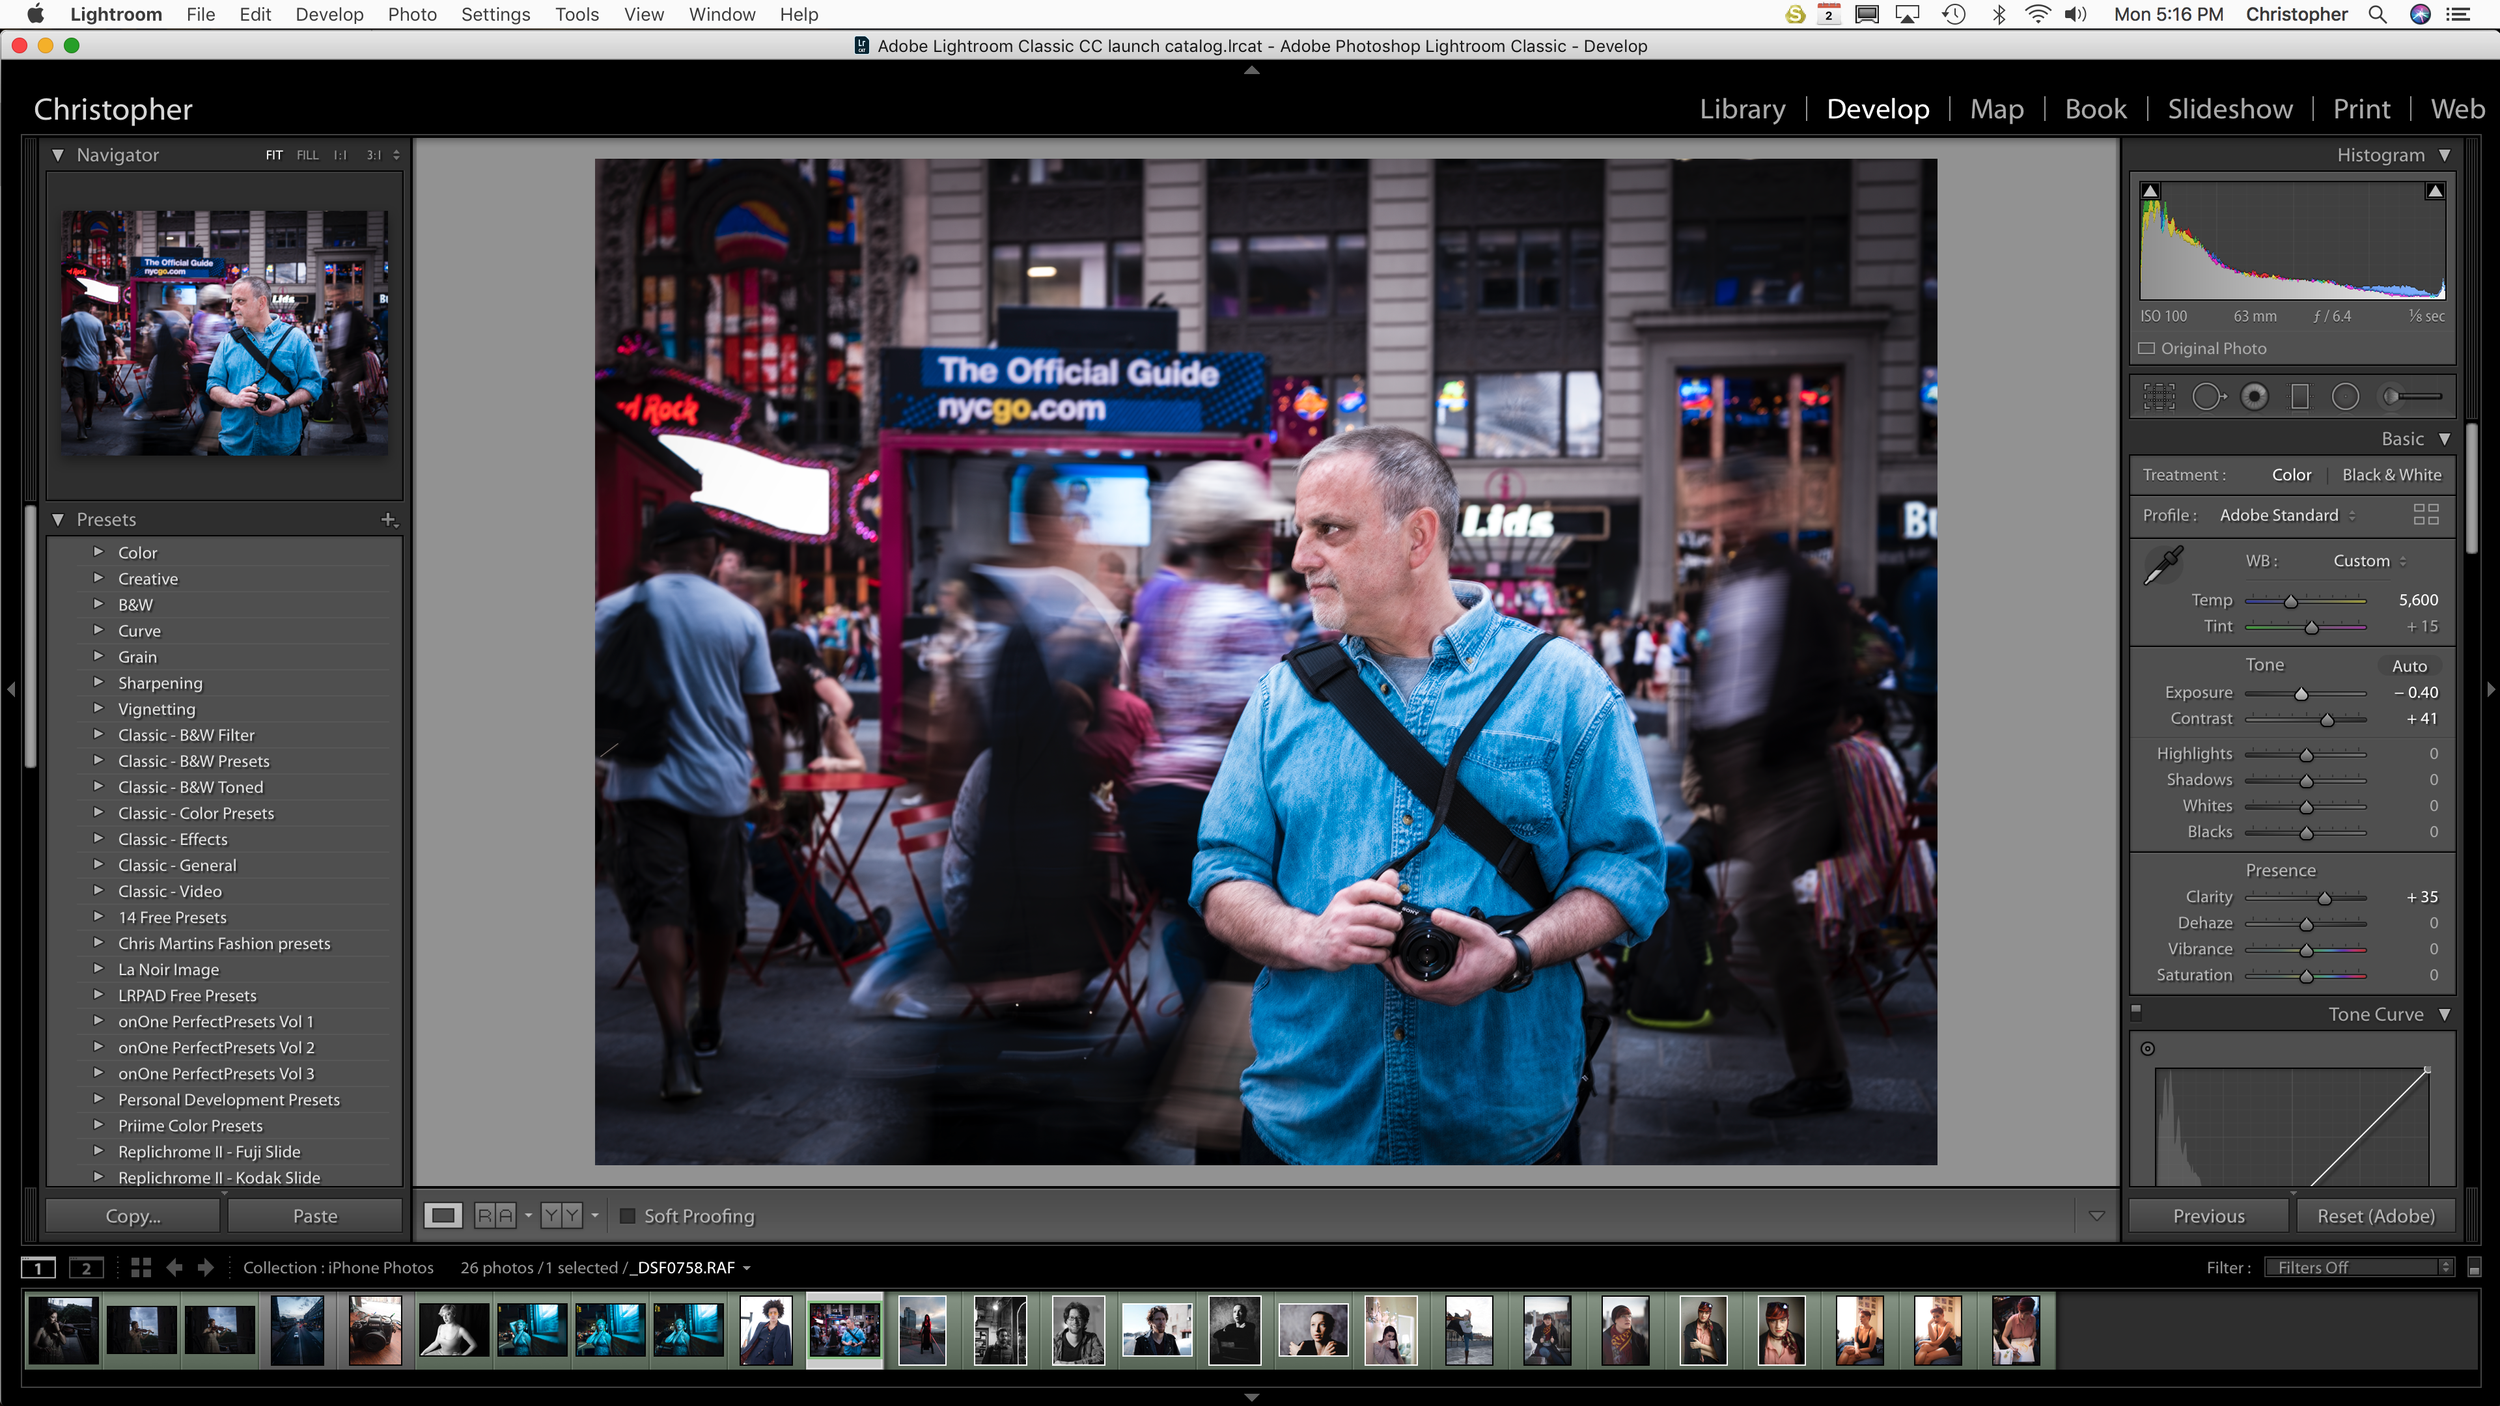Image resolution: width=2500 pixels, height=1406 pixels.
Task: Click the Tone Curve target adjustment icon
Action: click(x=2147, y=1048)
